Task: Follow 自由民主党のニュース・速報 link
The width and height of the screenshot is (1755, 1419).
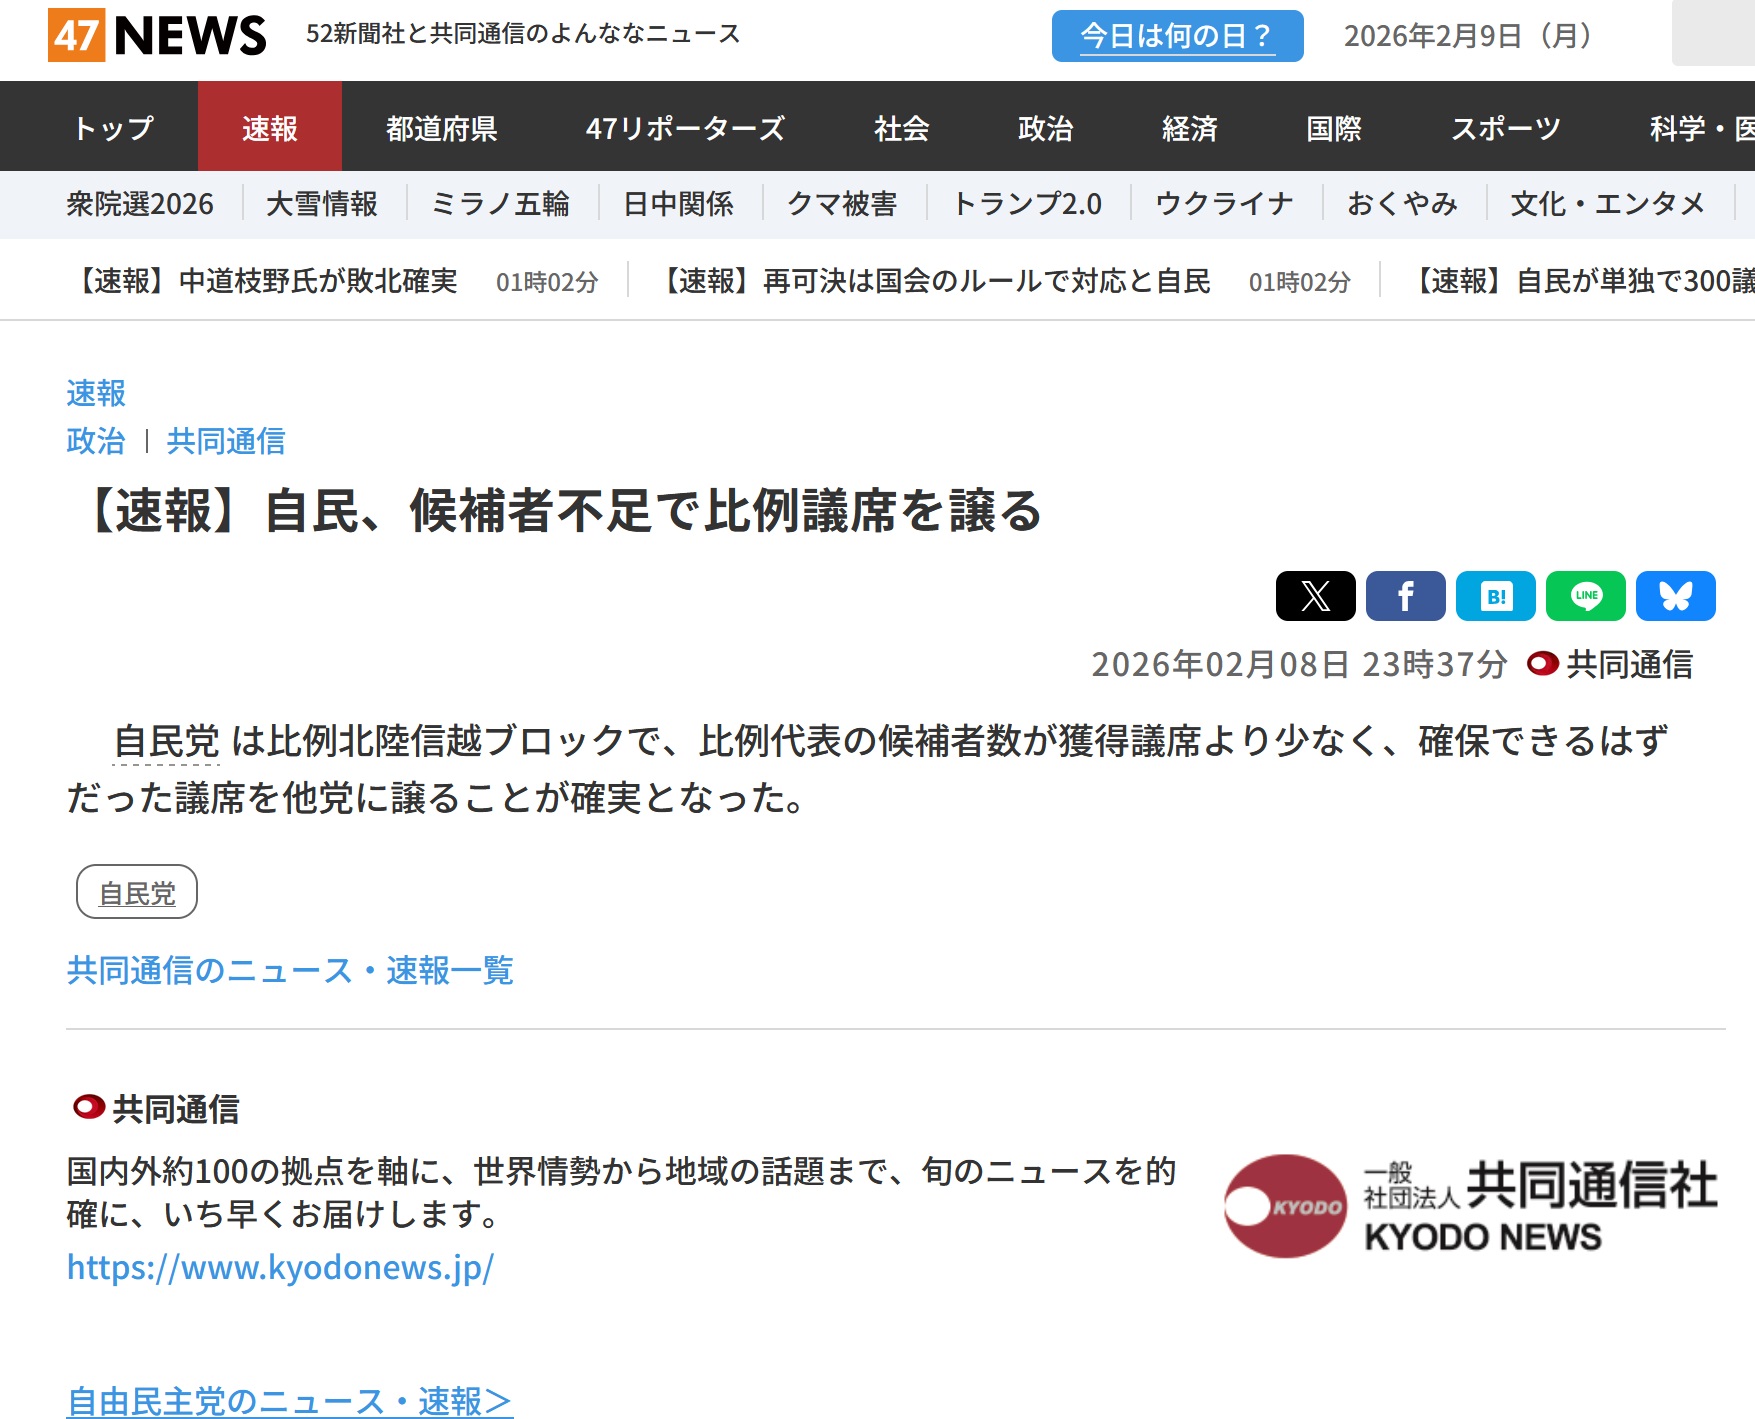Action: point(289,1400)
